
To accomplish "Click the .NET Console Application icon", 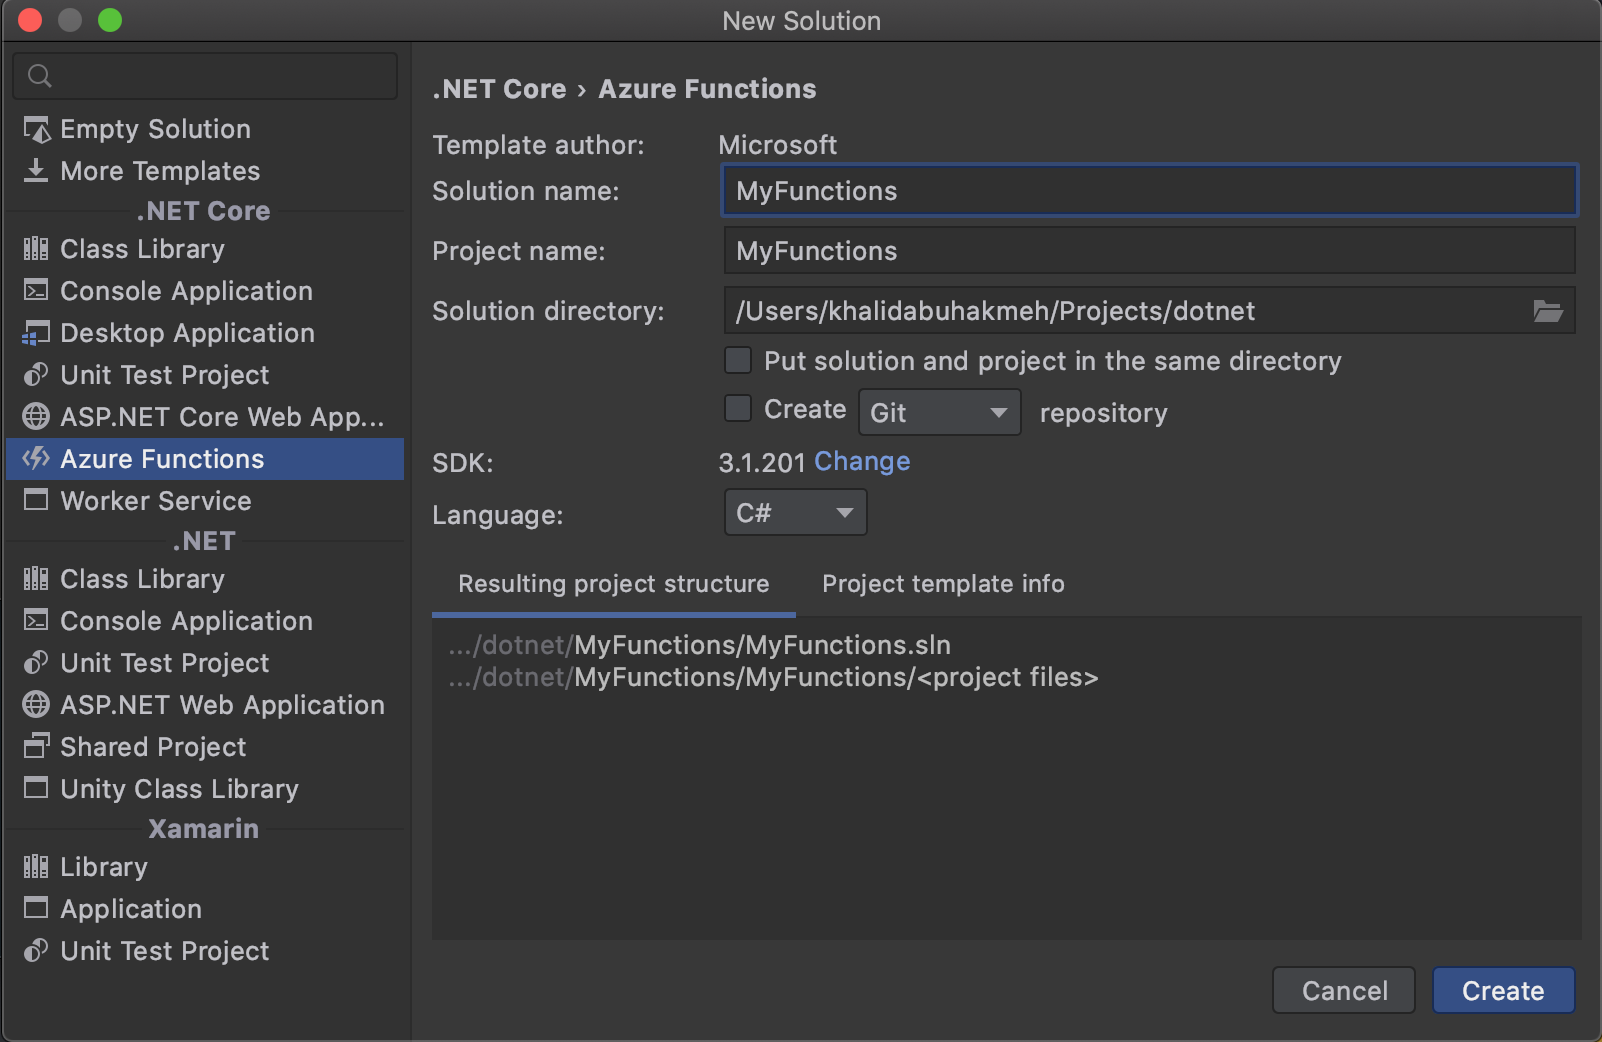I will pyautogui.click(x=36, y=621).
